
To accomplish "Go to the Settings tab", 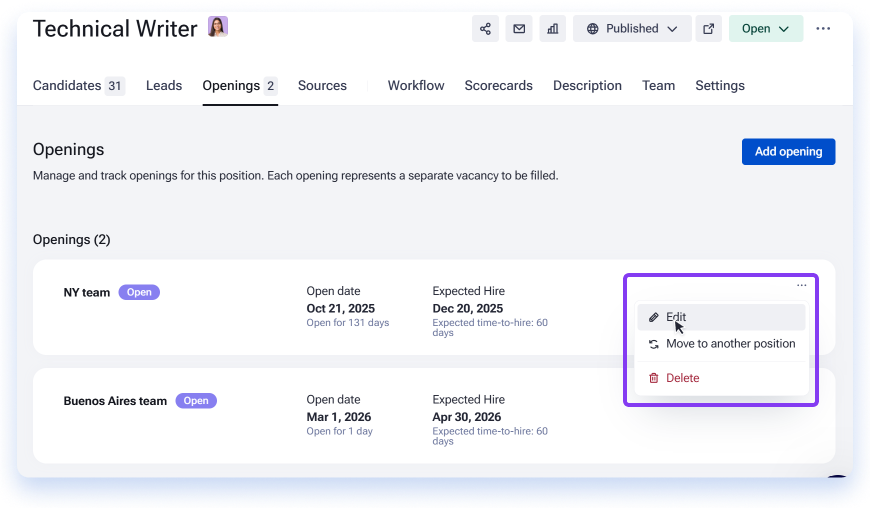I will click(720, 85).
